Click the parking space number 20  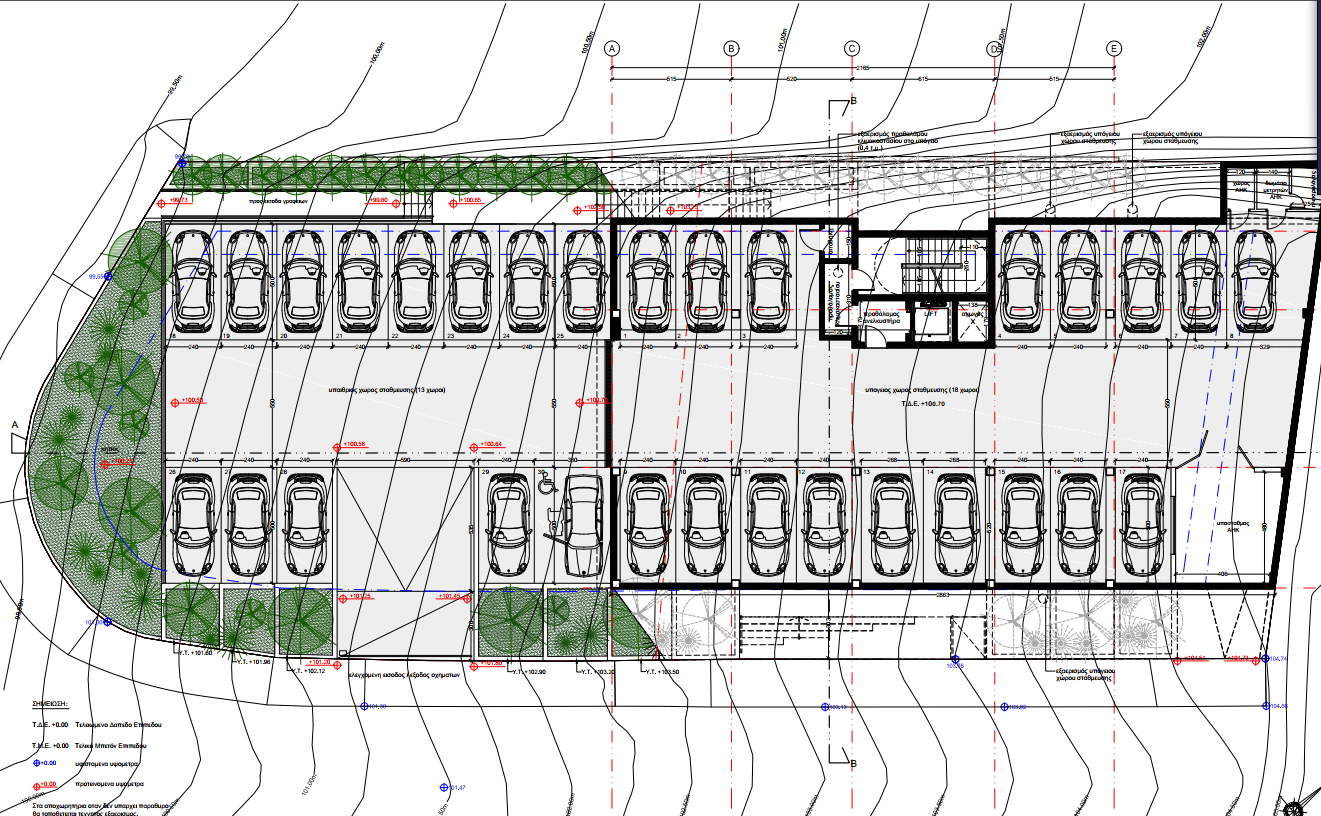(284, 337)
